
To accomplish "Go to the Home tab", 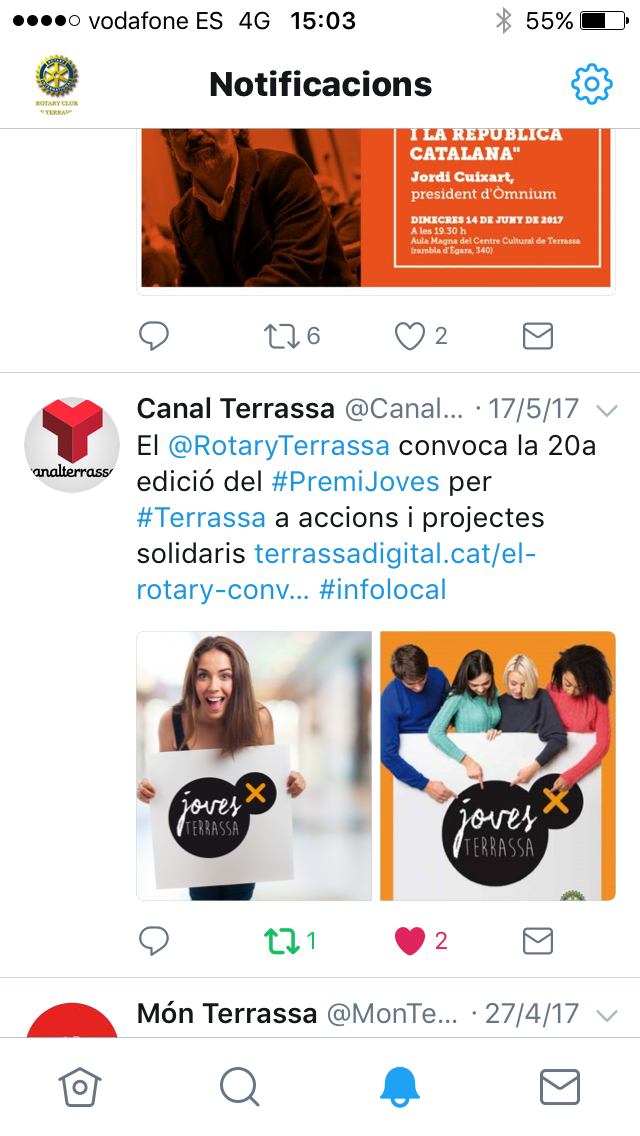I will coord(80,1087).
